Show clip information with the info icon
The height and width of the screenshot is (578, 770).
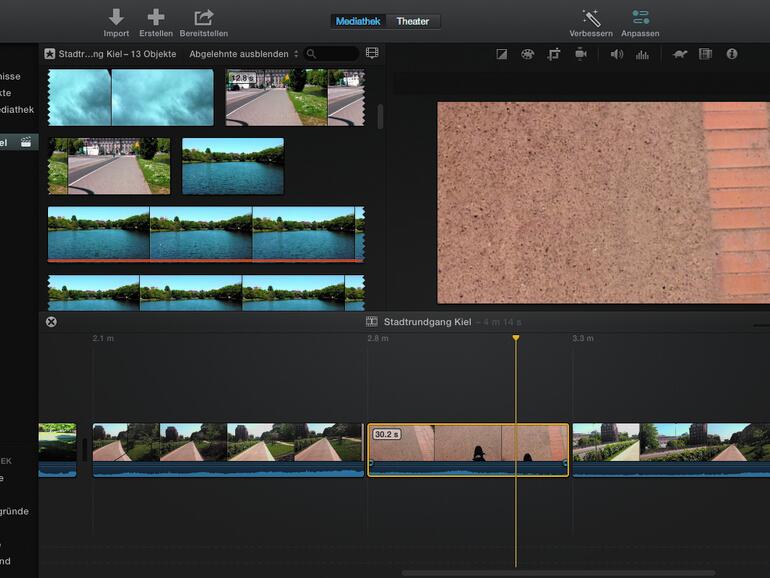732,54
